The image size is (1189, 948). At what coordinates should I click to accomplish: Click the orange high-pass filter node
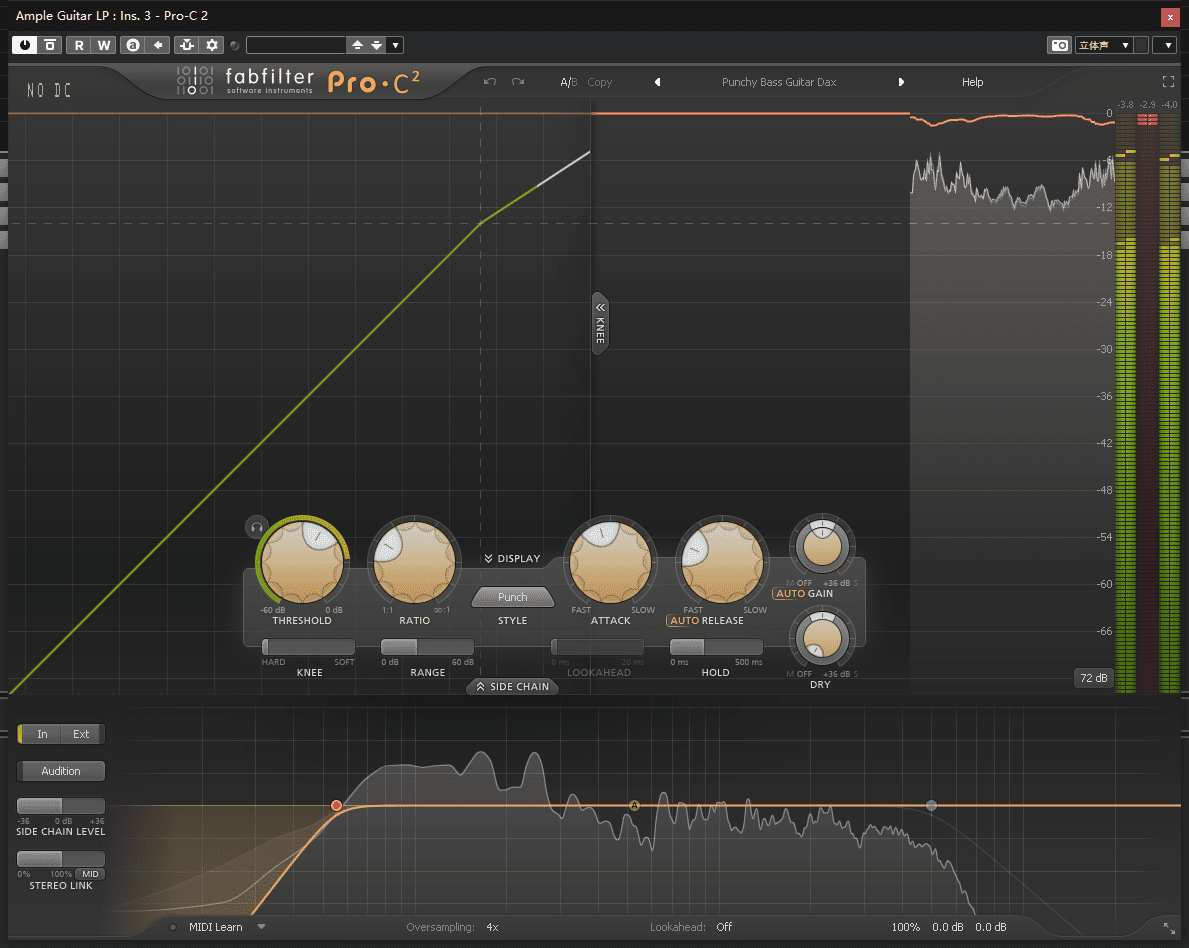pyautogui.click(x=336, y=805)
